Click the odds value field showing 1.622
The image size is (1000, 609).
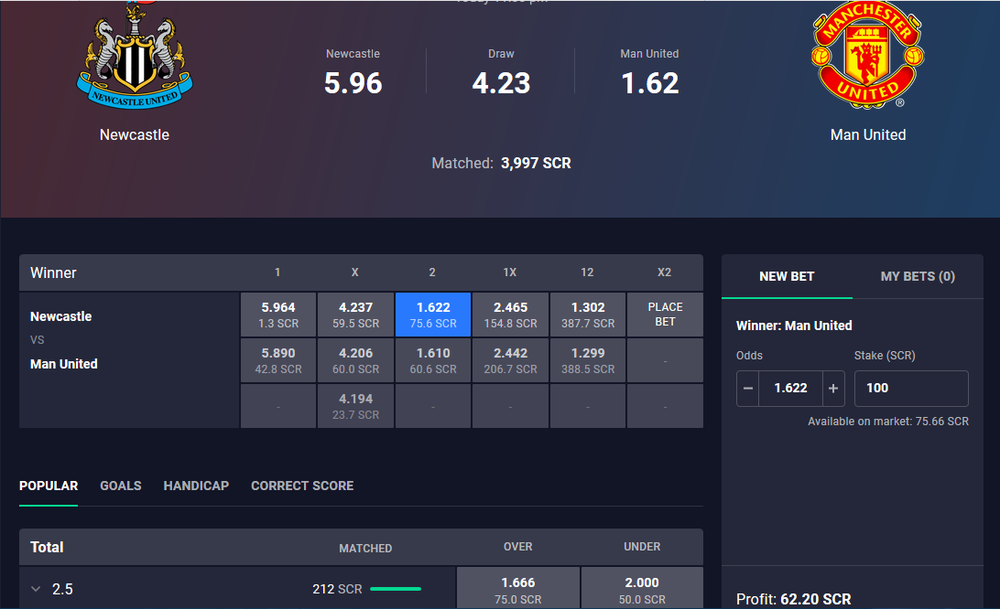pyautogui.click(x=791, y=388)
